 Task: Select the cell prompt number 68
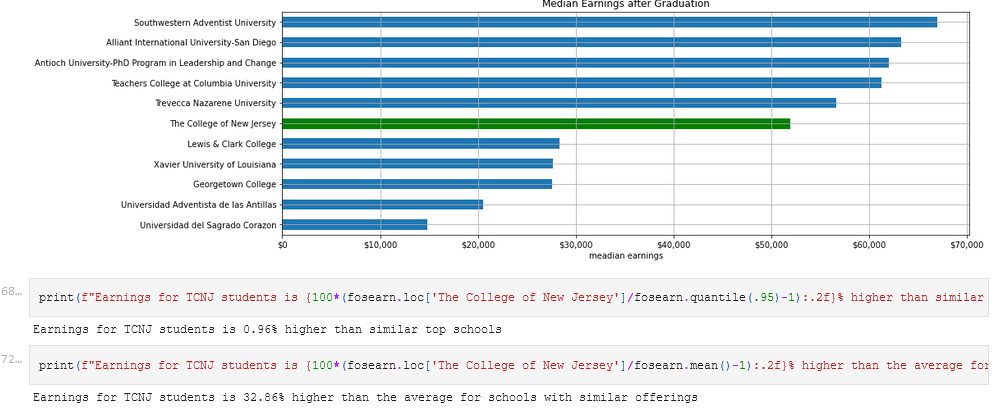pyautogui.click(x=11, y=292)
